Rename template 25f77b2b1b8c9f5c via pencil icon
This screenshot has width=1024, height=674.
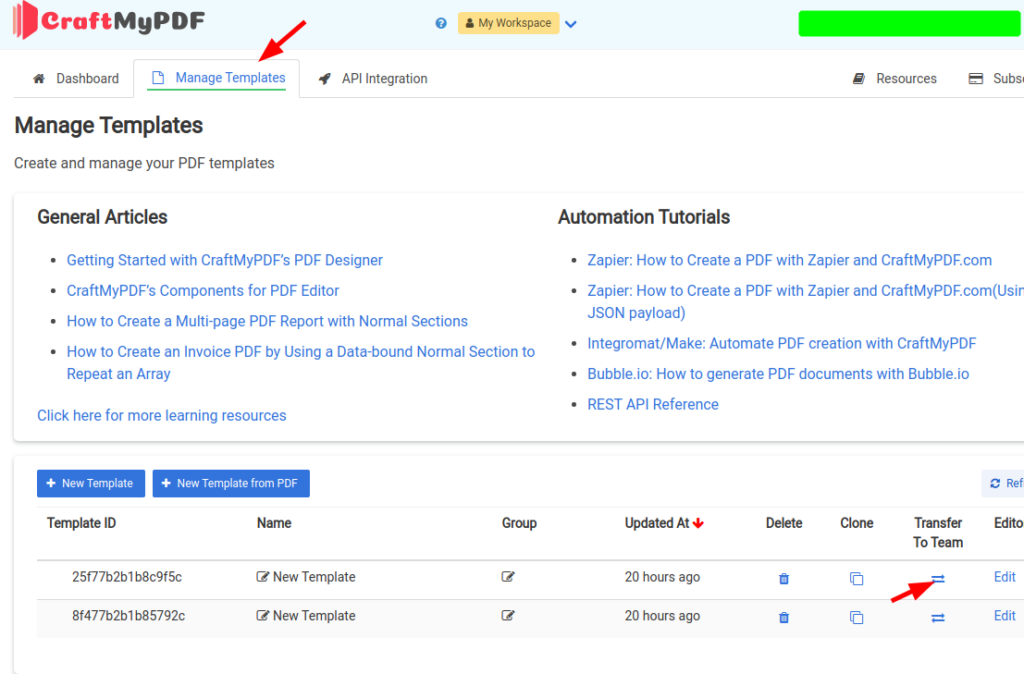click(x=263, y=577)
